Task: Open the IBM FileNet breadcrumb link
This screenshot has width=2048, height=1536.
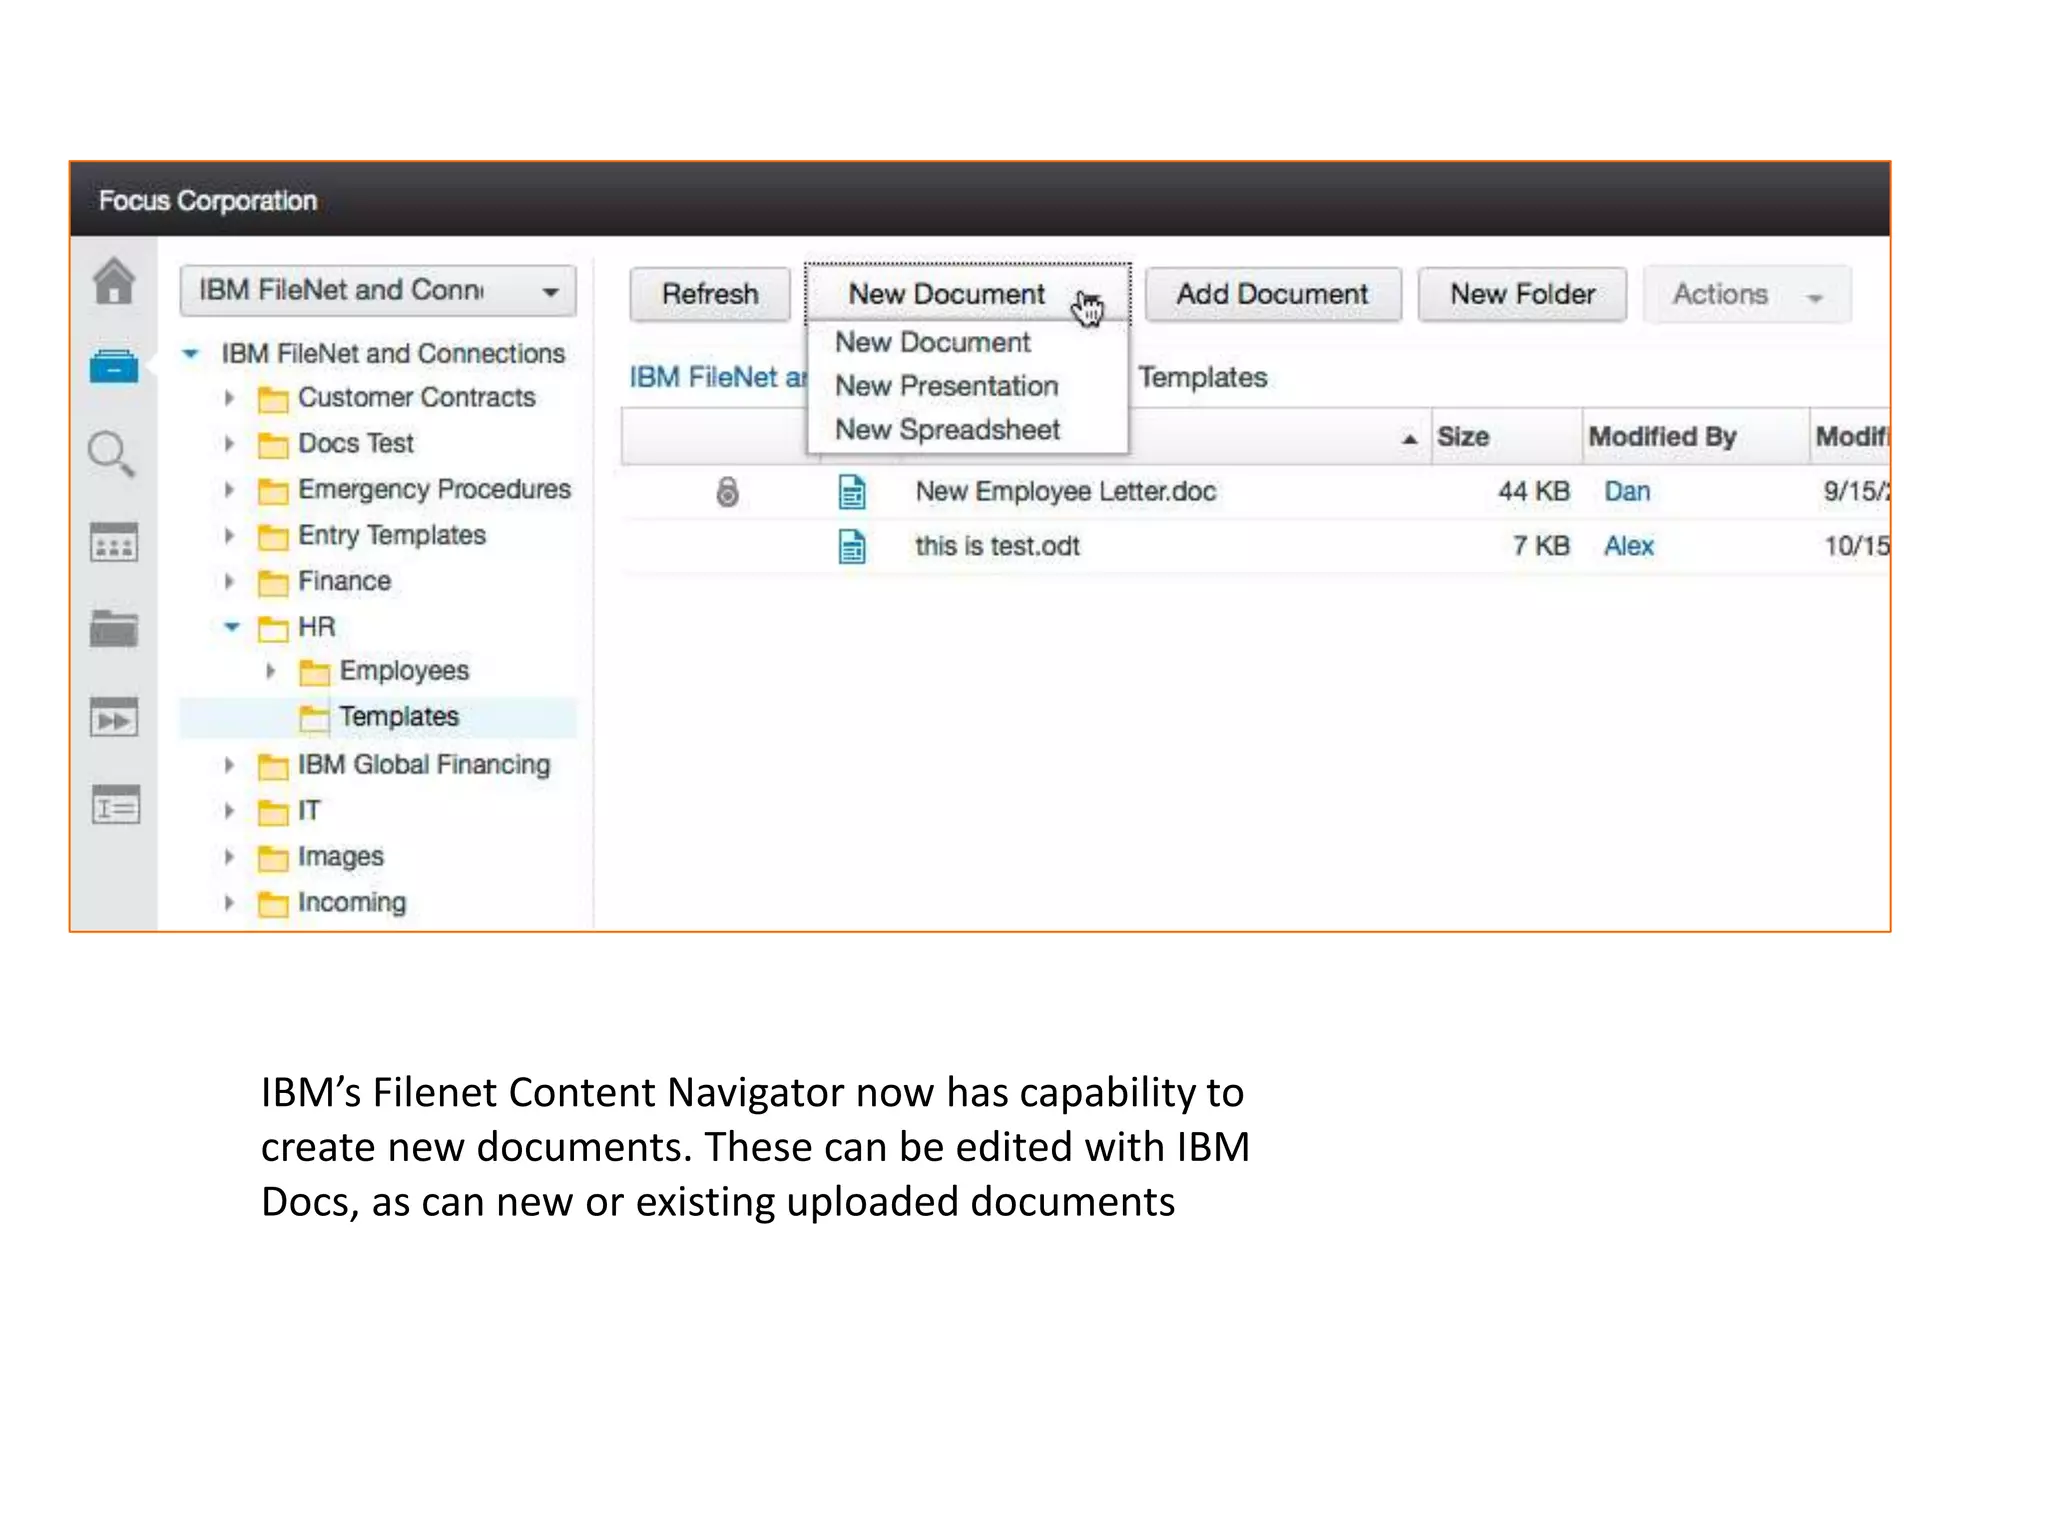Action: point(717,377)
